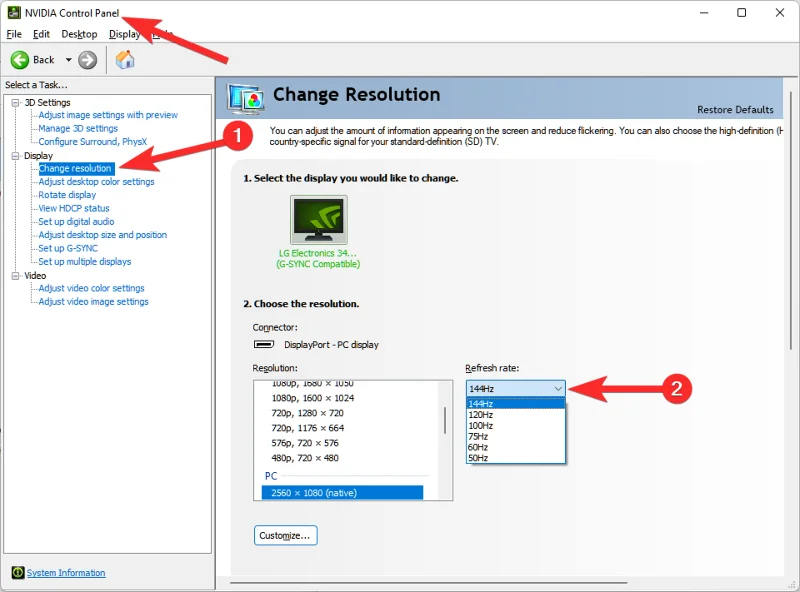Choose 75Hz refresh rate option
The width and height of the screenshot is (800, 592).
(515, 436)
